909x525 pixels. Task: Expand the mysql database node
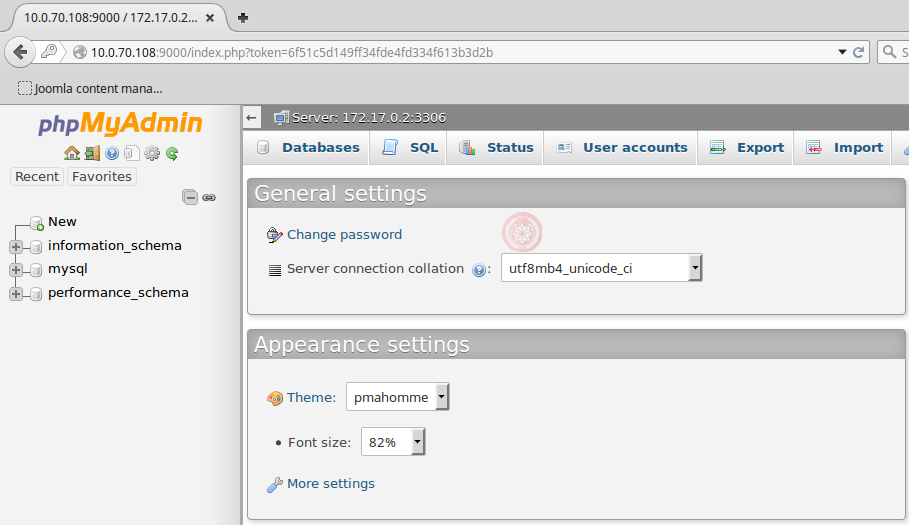[16, 270]
